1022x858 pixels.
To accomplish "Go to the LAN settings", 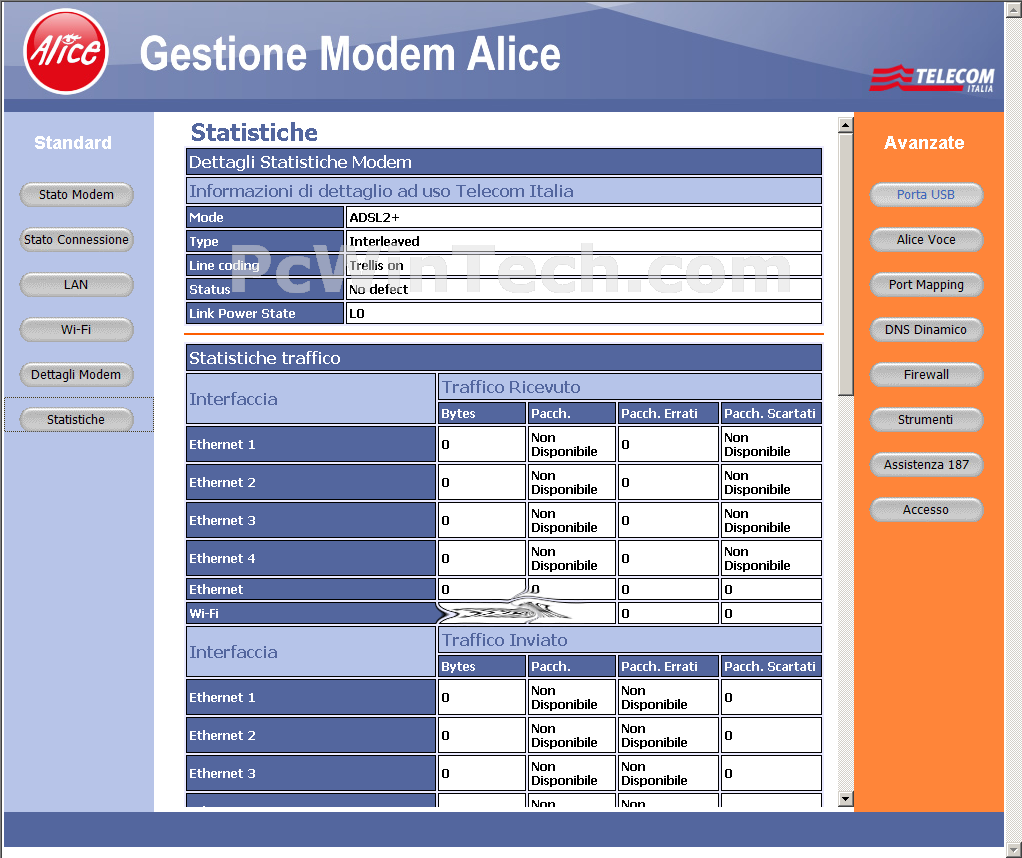I will (x=76, y=284).
